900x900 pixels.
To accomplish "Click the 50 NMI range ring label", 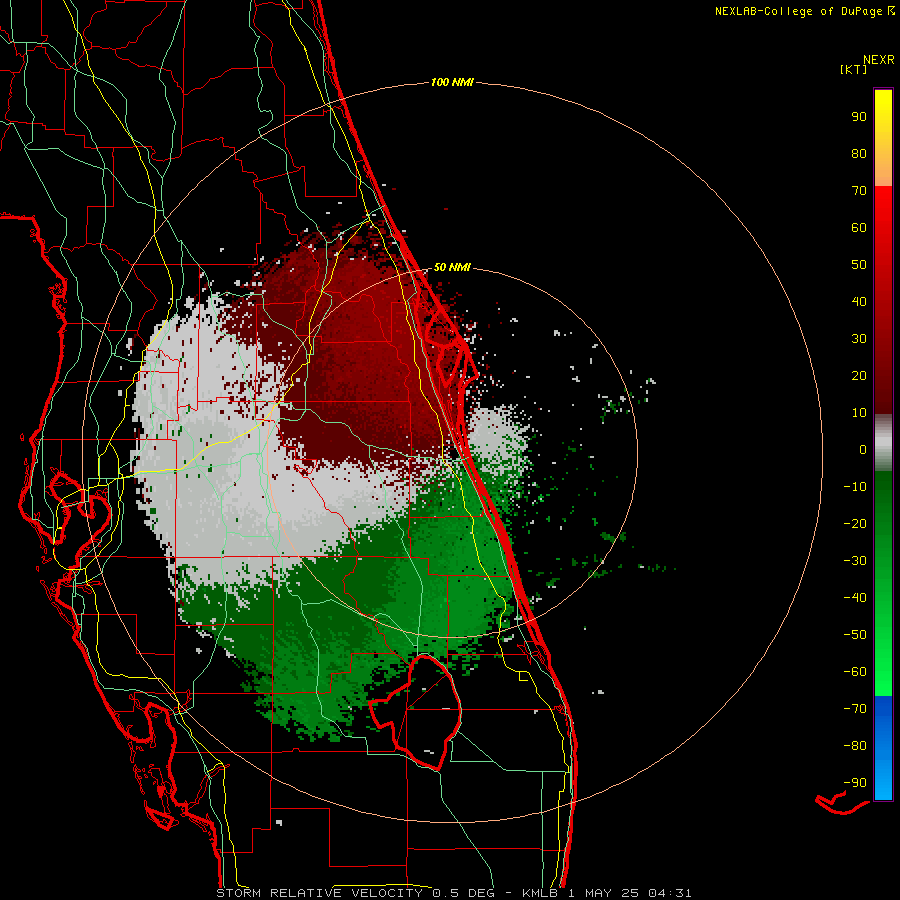I will click(452, 267).
